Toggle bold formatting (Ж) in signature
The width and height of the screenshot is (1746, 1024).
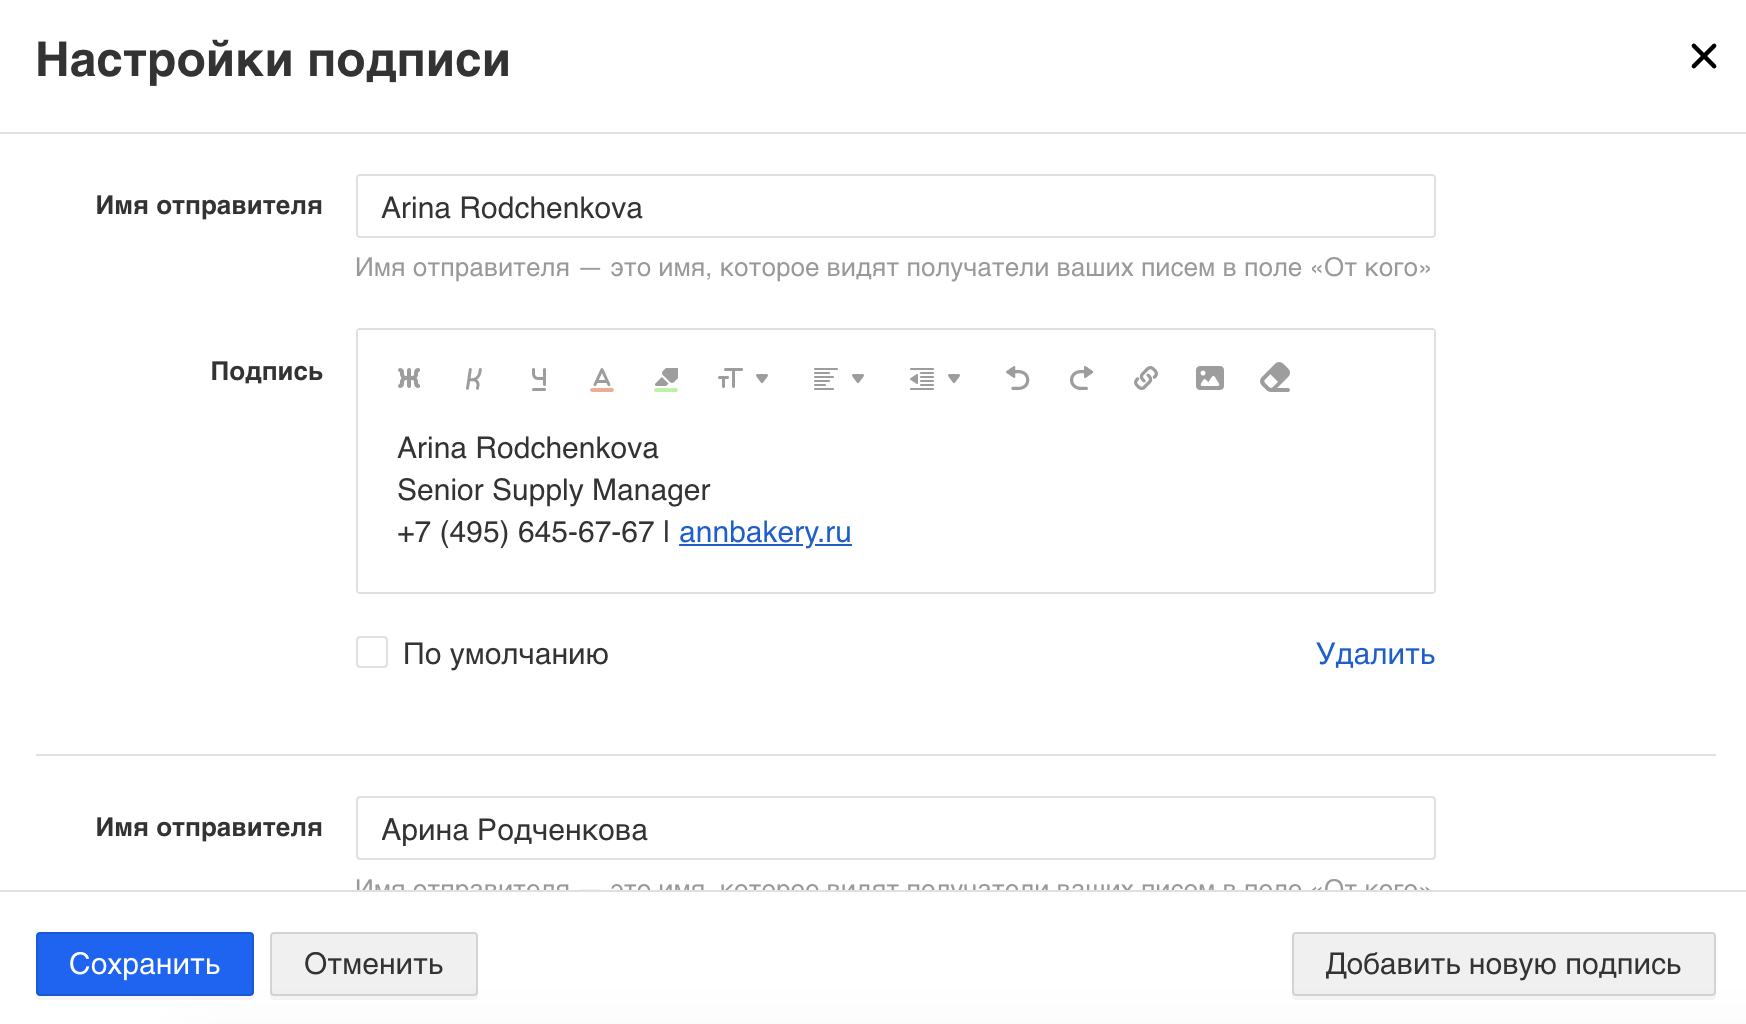(409, 378)
